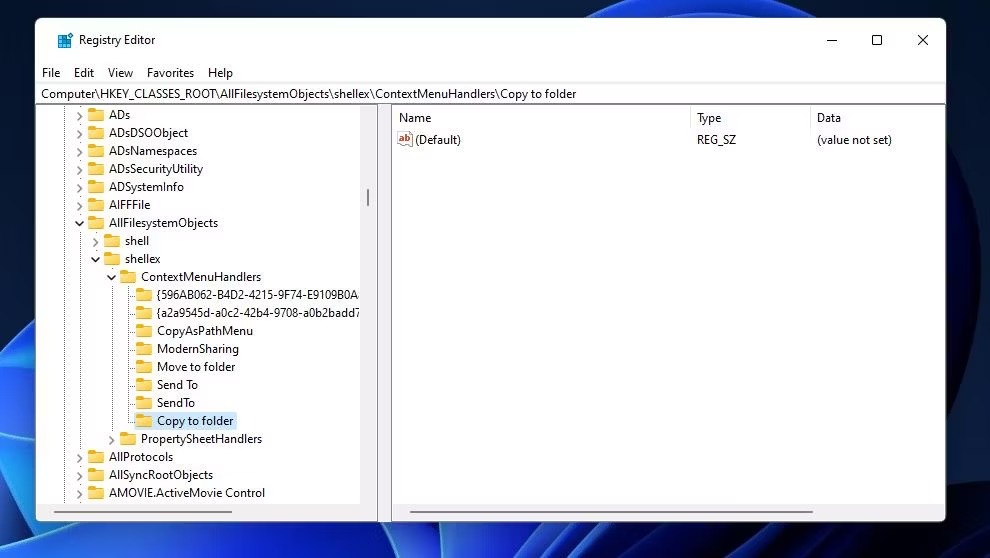Collapse the AllFilesystemObjects key
990x558 pixels.
click(79, 223)
